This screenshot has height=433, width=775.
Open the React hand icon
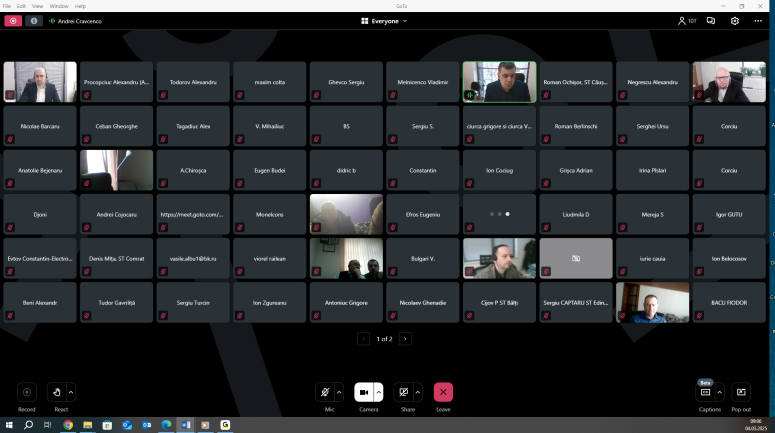(57, 392)
